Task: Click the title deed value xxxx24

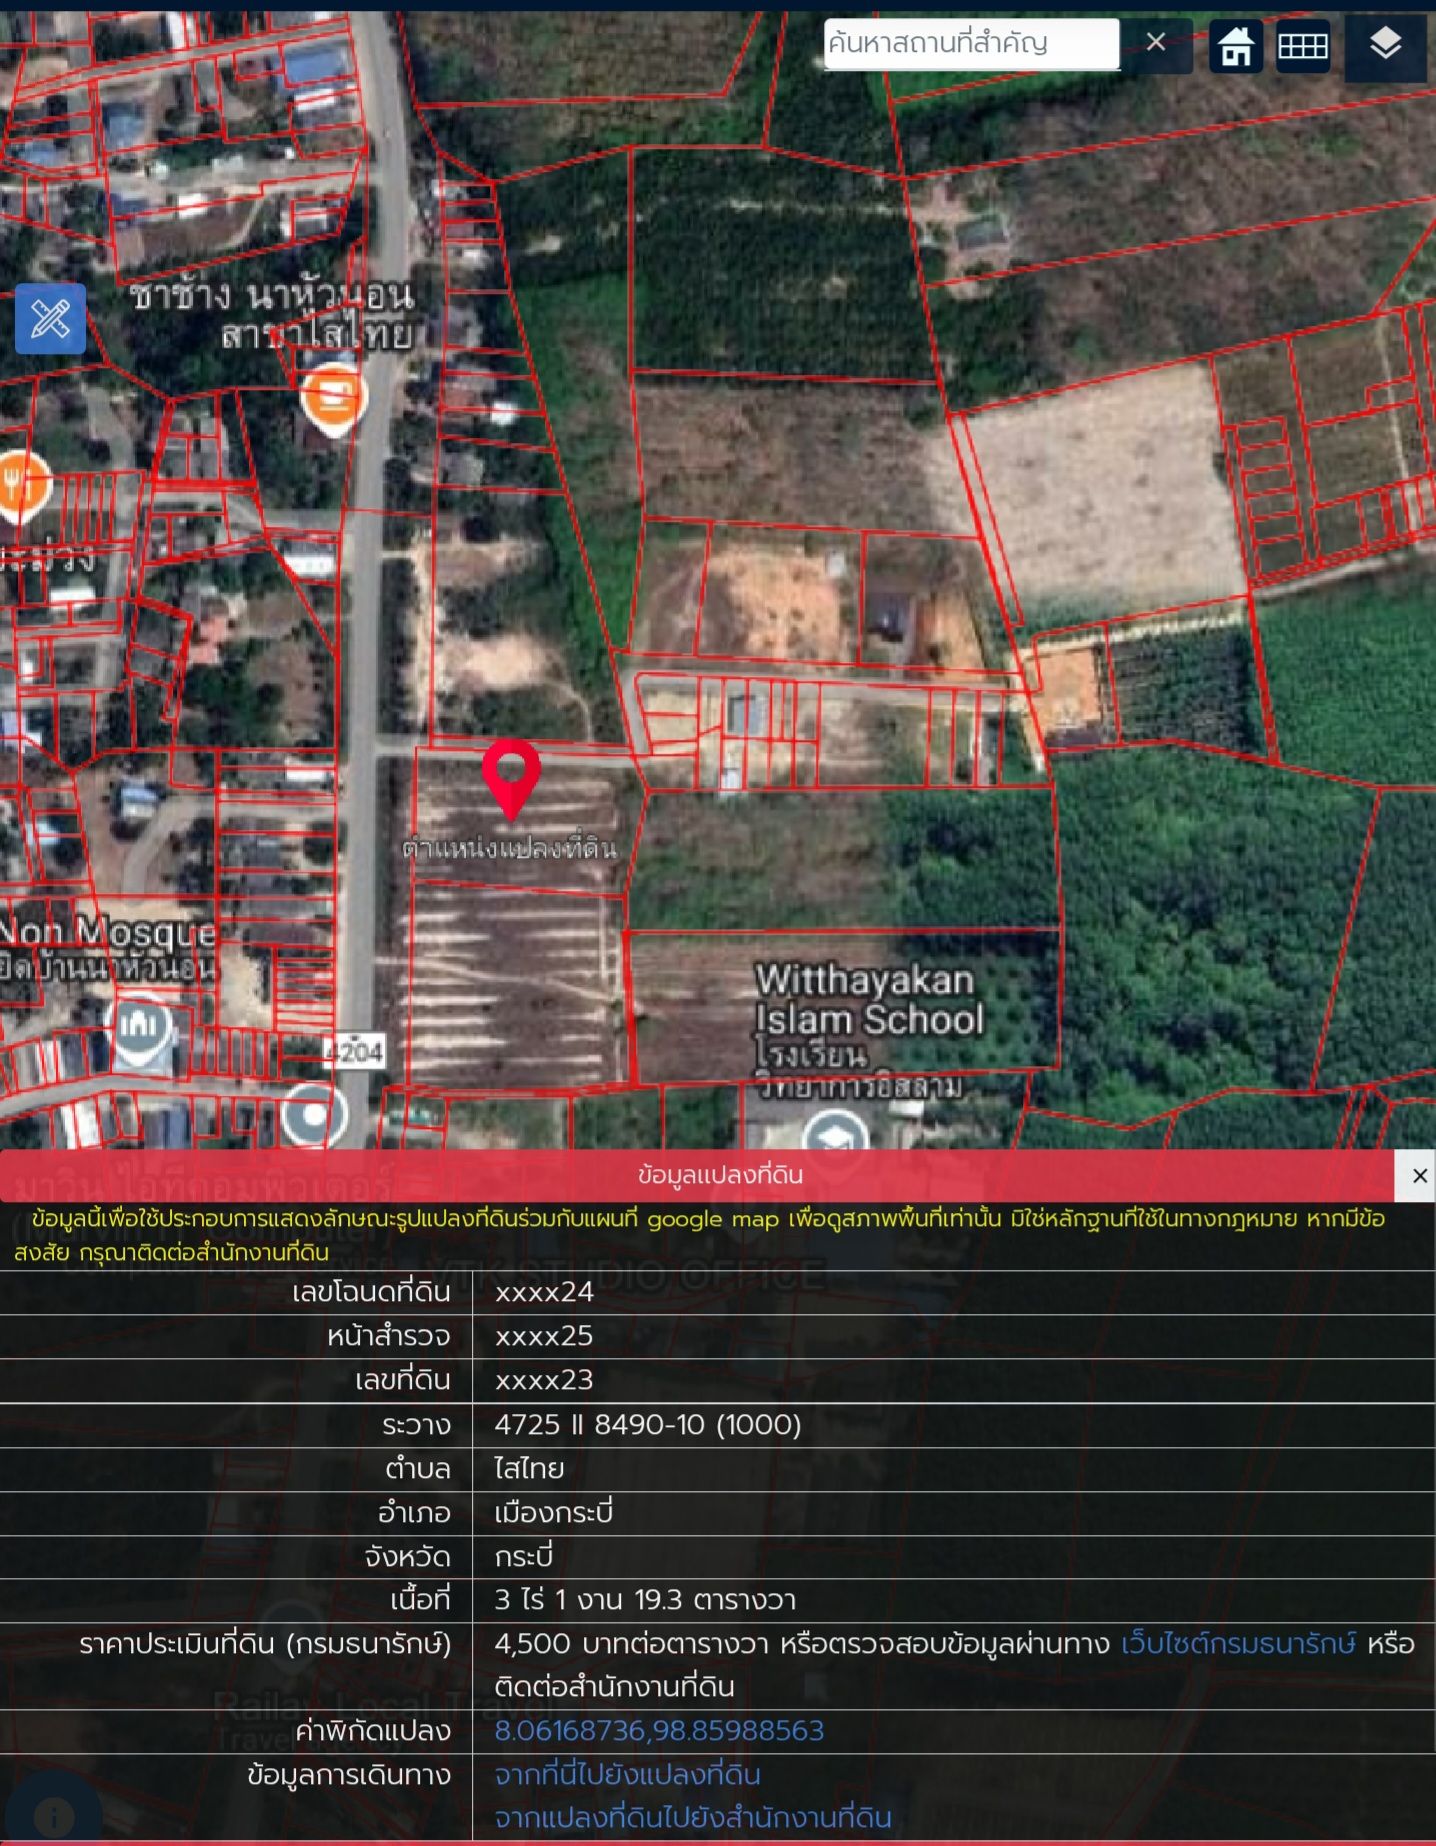Action: (x=544, y=1292)
